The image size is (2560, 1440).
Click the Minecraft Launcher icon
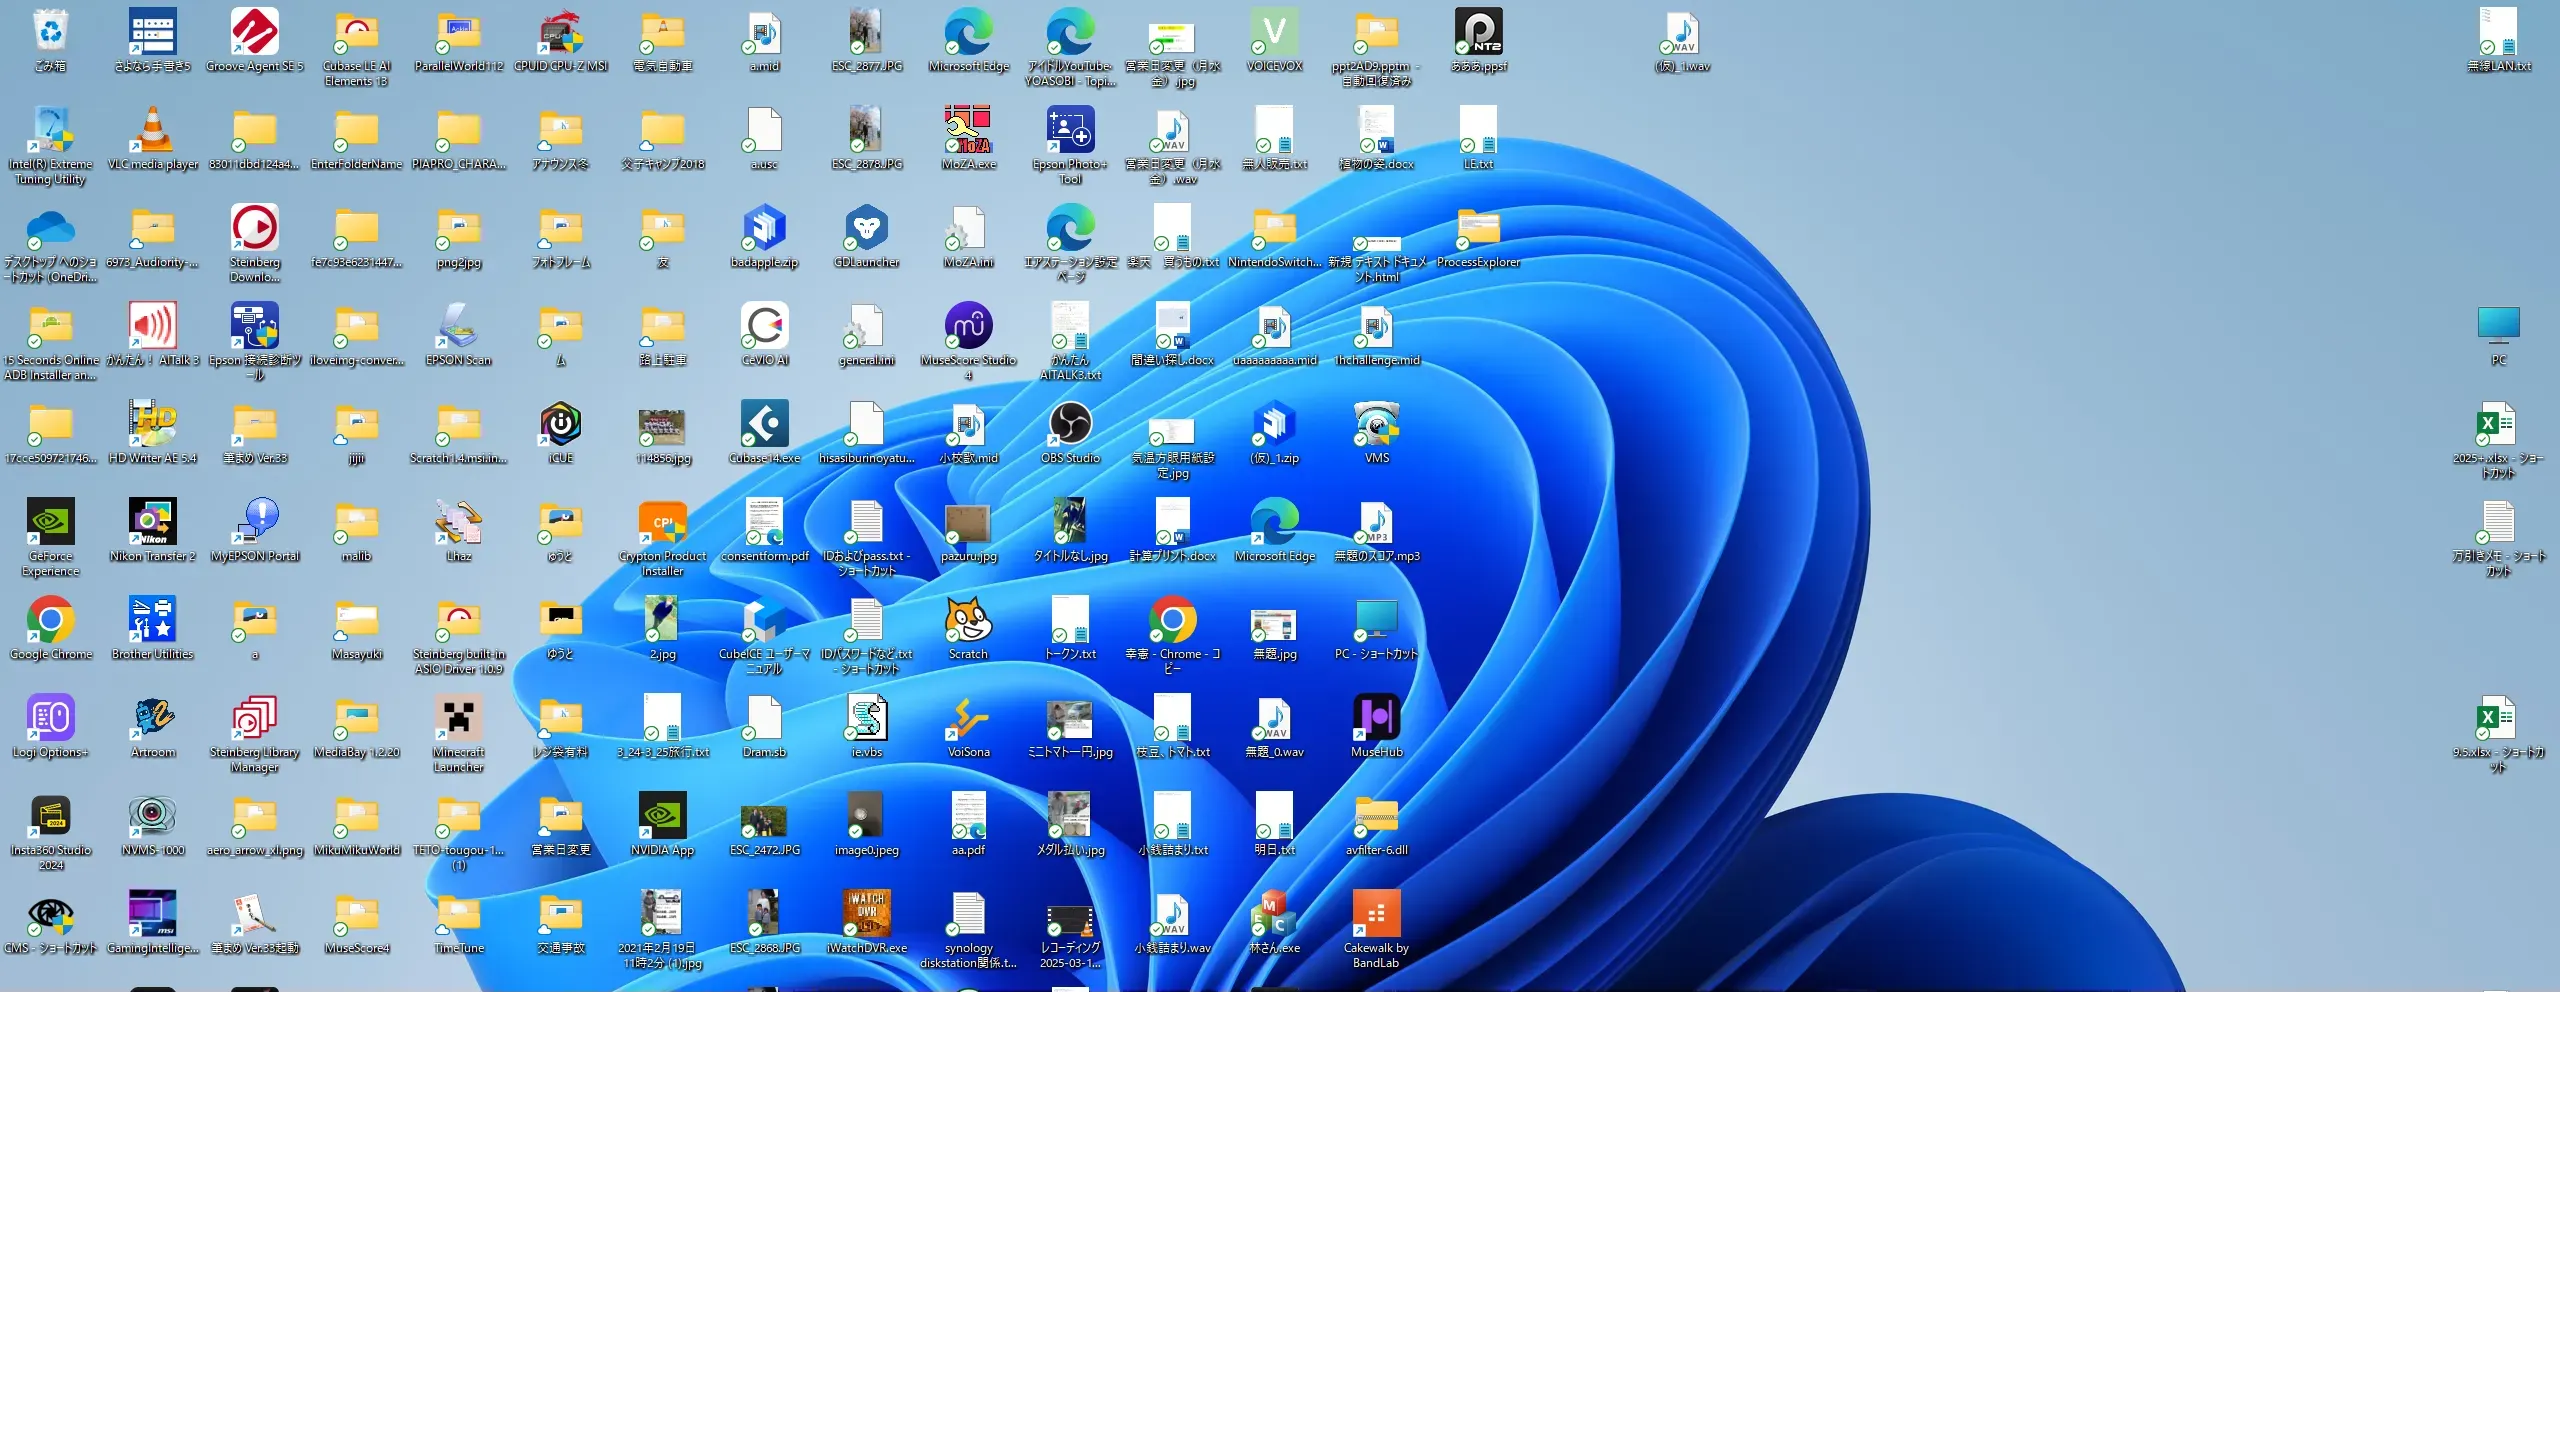point(459,719)
